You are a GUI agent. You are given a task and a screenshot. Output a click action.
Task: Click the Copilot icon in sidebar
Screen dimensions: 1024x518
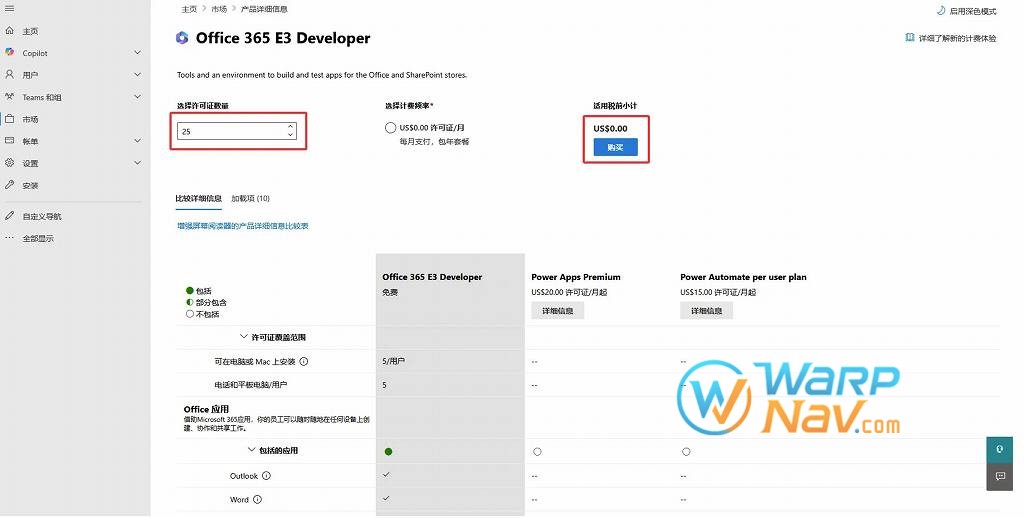point(9,52)
